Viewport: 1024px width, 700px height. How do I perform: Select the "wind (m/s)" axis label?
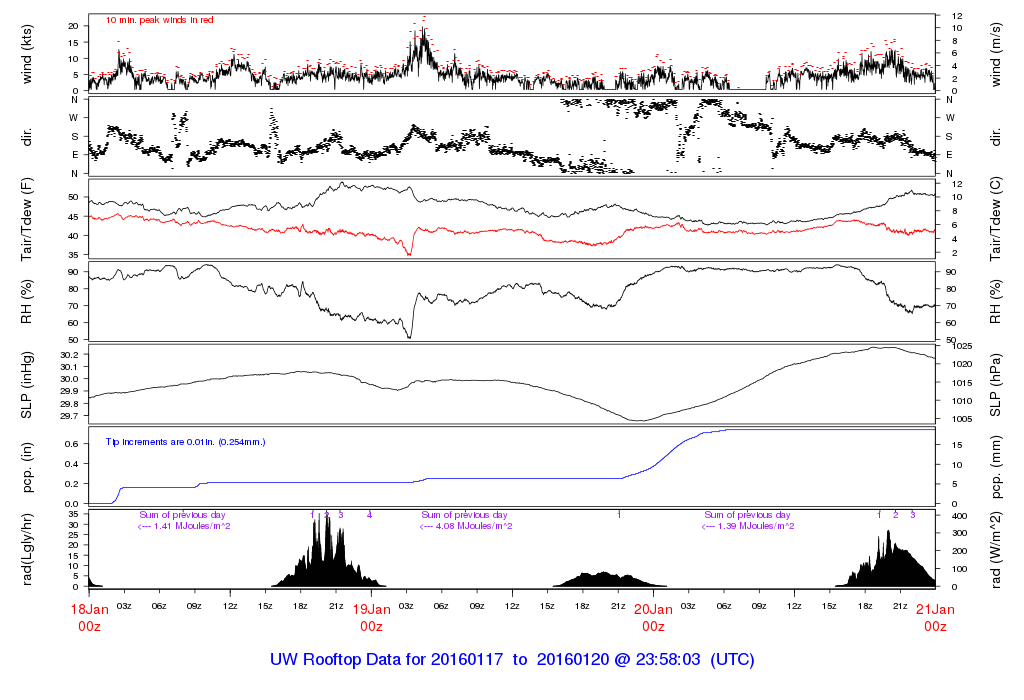pos(996,54)
